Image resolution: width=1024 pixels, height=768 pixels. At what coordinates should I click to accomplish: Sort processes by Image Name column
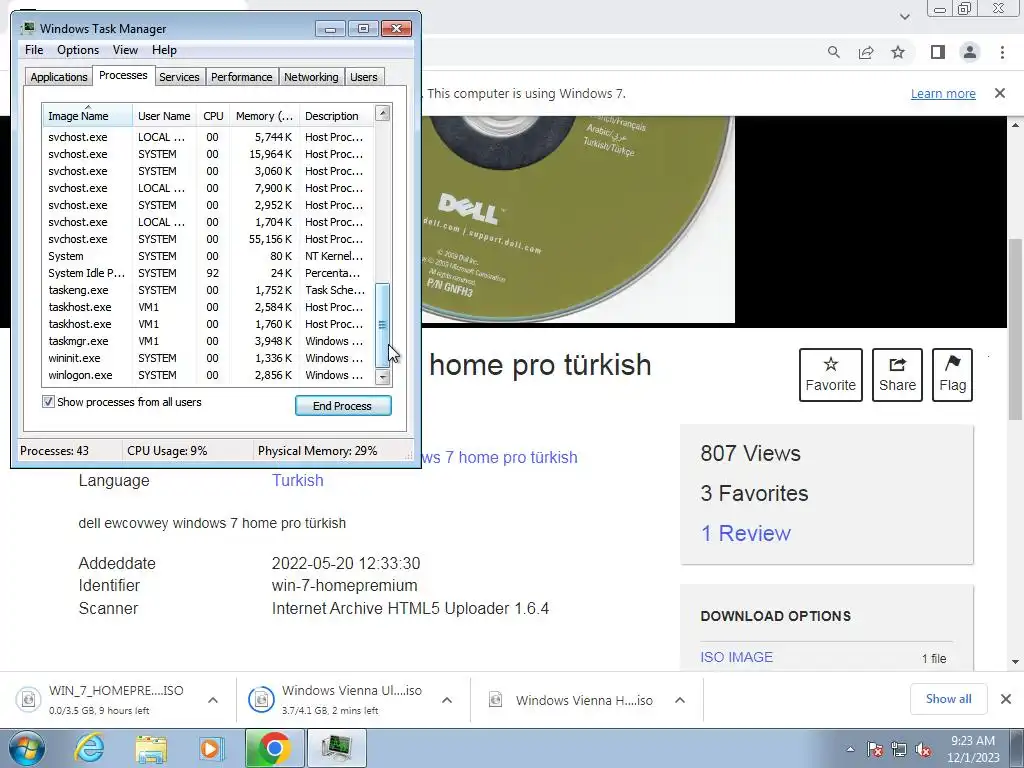pos(88,116)
